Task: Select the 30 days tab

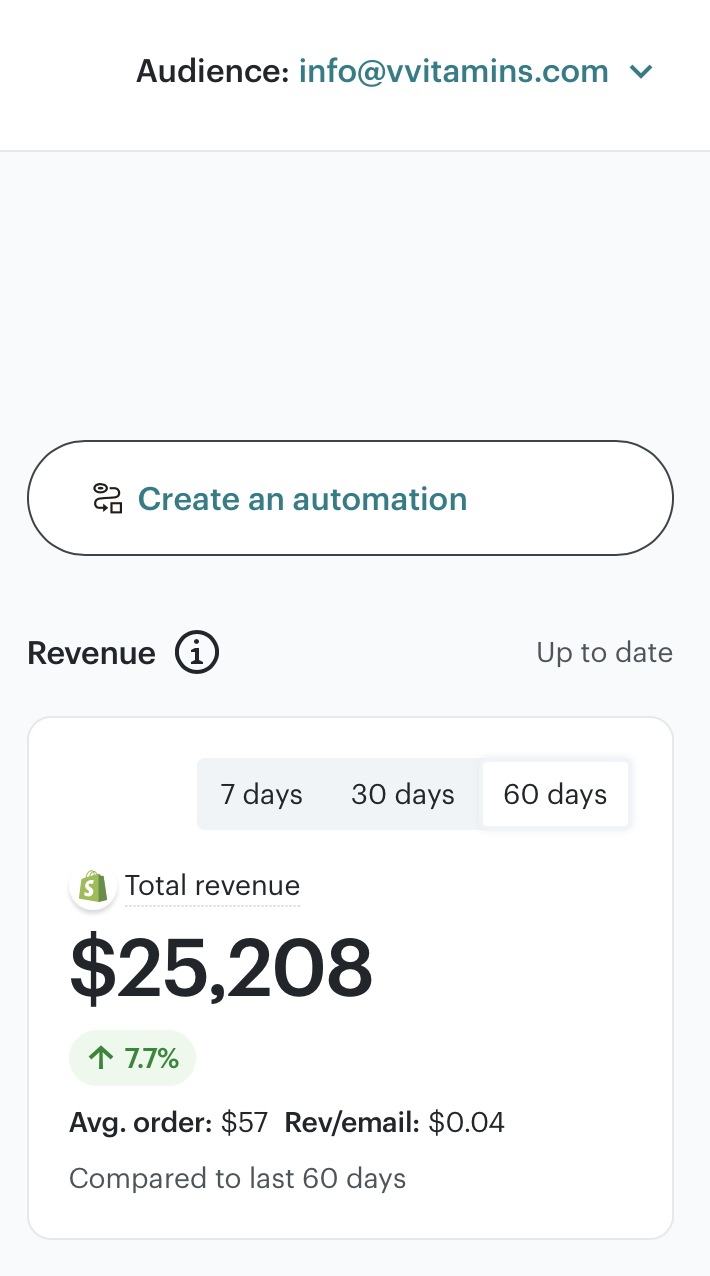Action: [x=403, y=795]
